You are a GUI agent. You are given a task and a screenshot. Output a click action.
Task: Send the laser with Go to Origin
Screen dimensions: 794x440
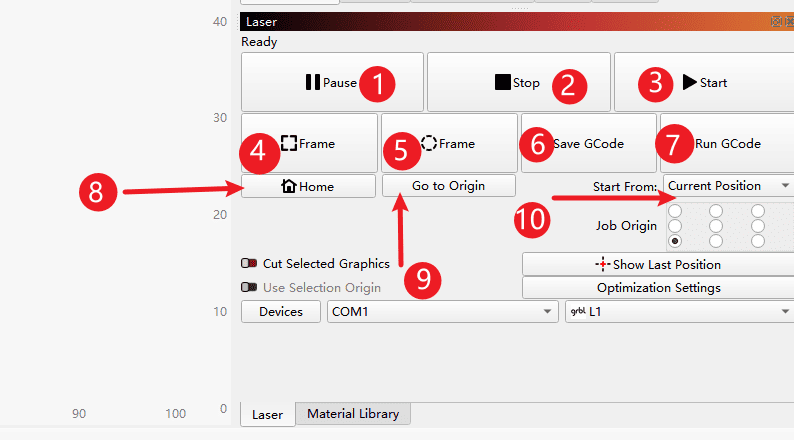[448, 186]
